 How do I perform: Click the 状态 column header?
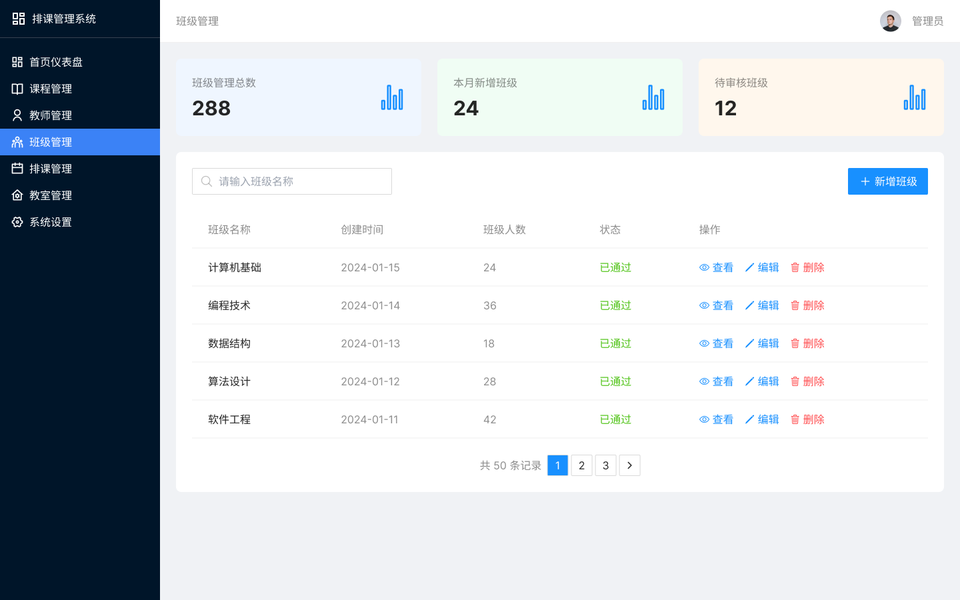[610, 230]
